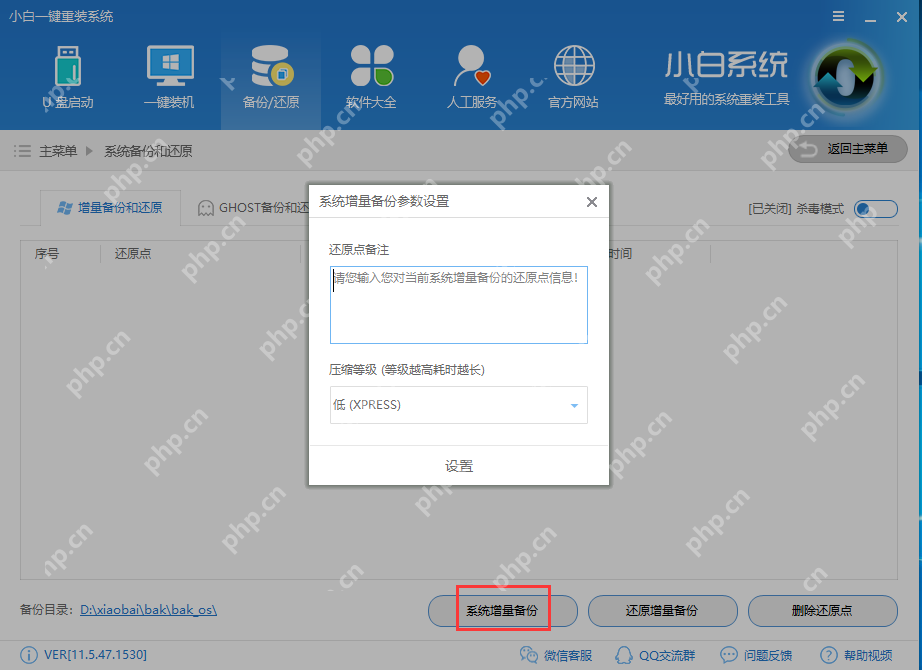The width and height of the screenshot is (922, 670).
Task: Toggle the 杀毒模式 antivirus mode switch
Action: pyautogui.click(x=876, y=209)
